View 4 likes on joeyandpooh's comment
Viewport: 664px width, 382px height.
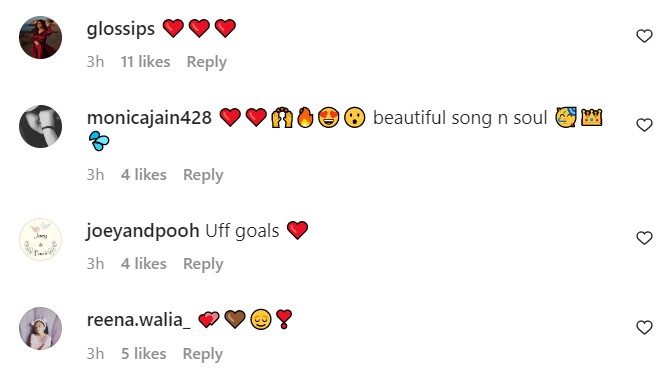tap(144, 264)
